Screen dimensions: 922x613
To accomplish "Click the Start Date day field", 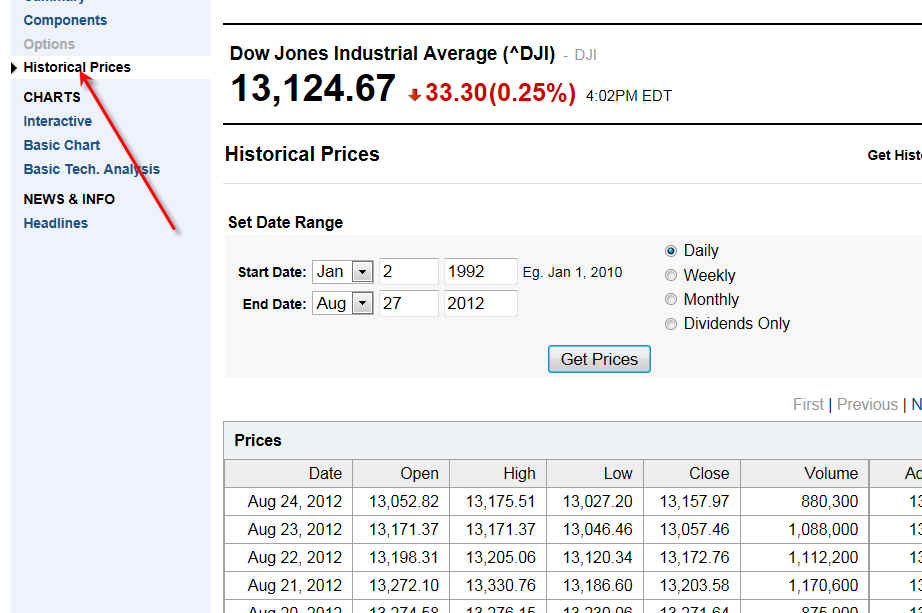I will coord(408,272).
